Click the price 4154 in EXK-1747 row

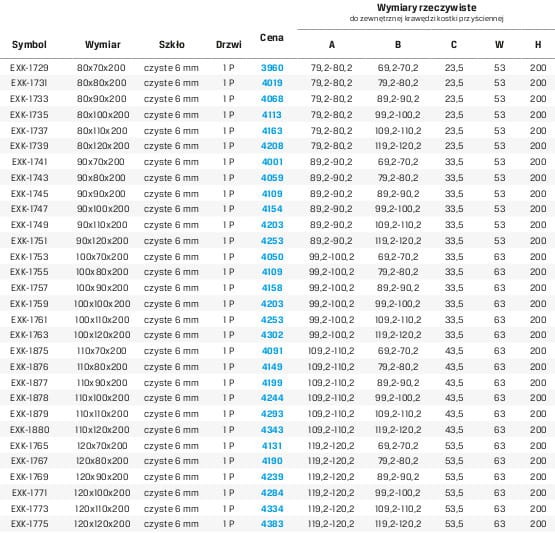pos(272,209)
